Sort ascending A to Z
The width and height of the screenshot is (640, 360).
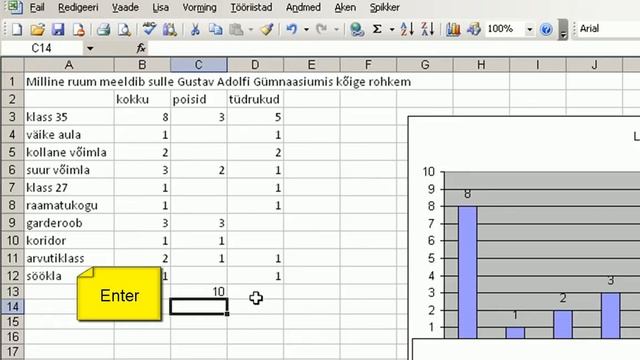pos(407,29)
